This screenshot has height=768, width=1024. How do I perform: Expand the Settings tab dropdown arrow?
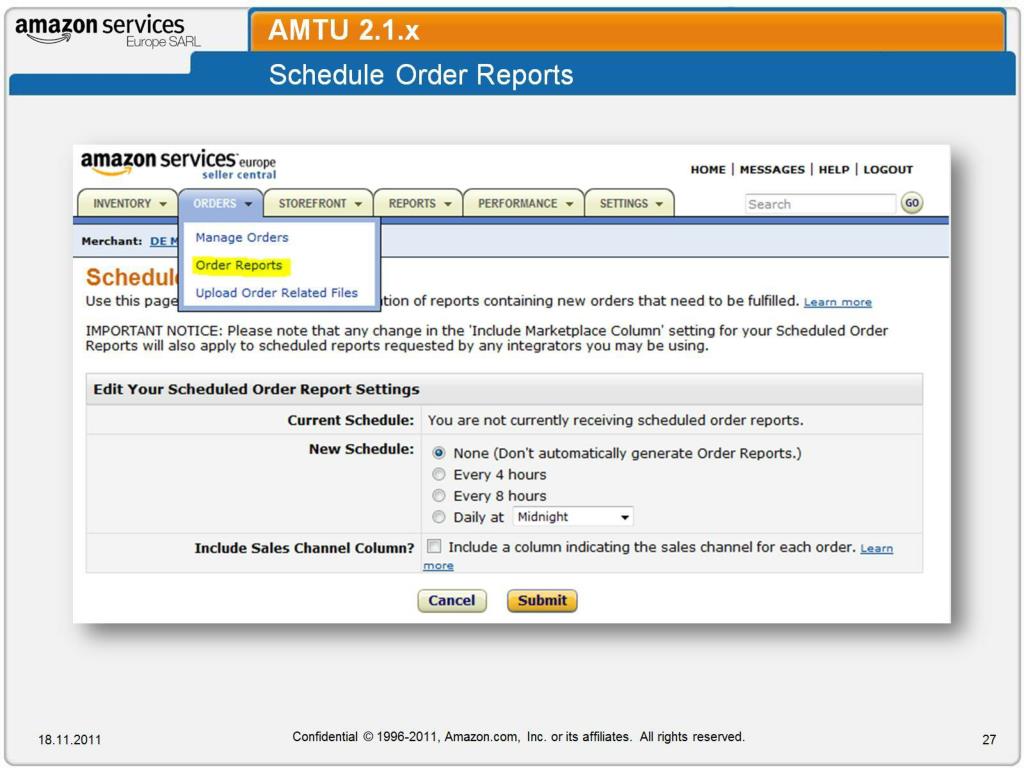coord(659,204)
